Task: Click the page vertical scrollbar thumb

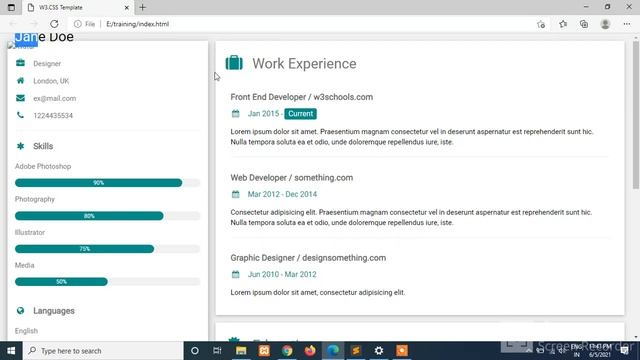Action: [636, 114]
